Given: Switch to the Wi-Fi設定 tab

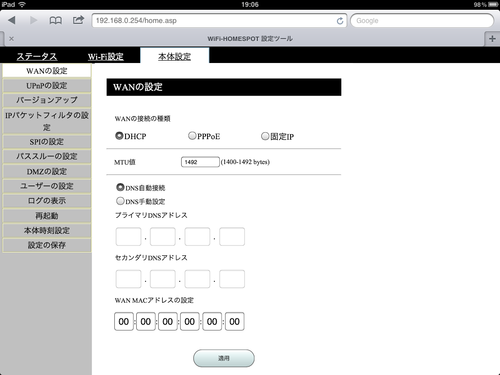Looking at the screenshot, I should [106, 57].
